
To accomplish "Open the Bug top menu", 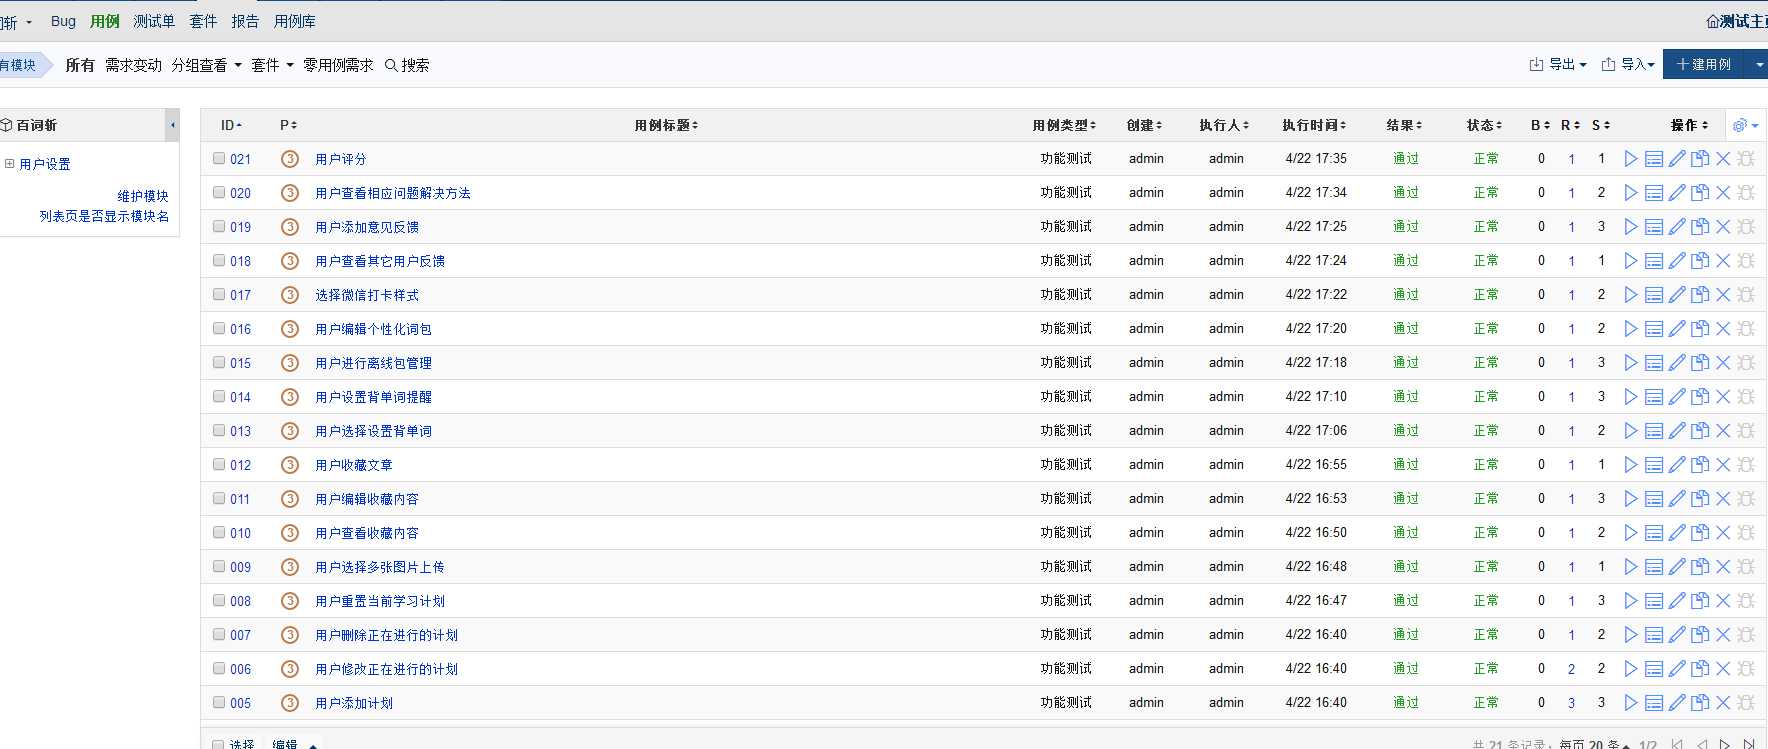I will point(63,21).
